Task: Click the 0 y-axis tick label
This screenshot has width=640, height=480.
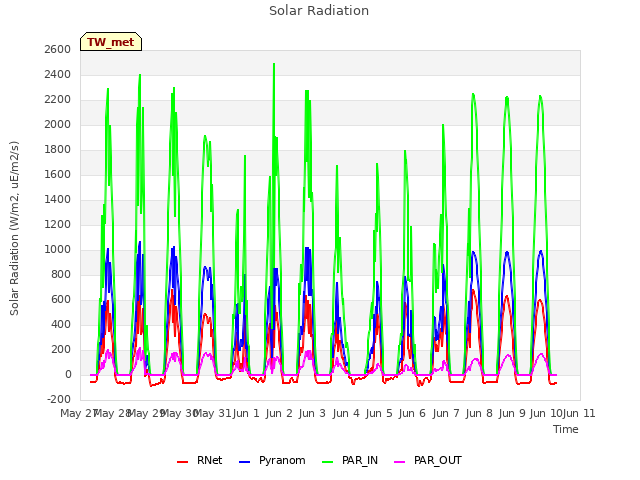Action: 68,374
